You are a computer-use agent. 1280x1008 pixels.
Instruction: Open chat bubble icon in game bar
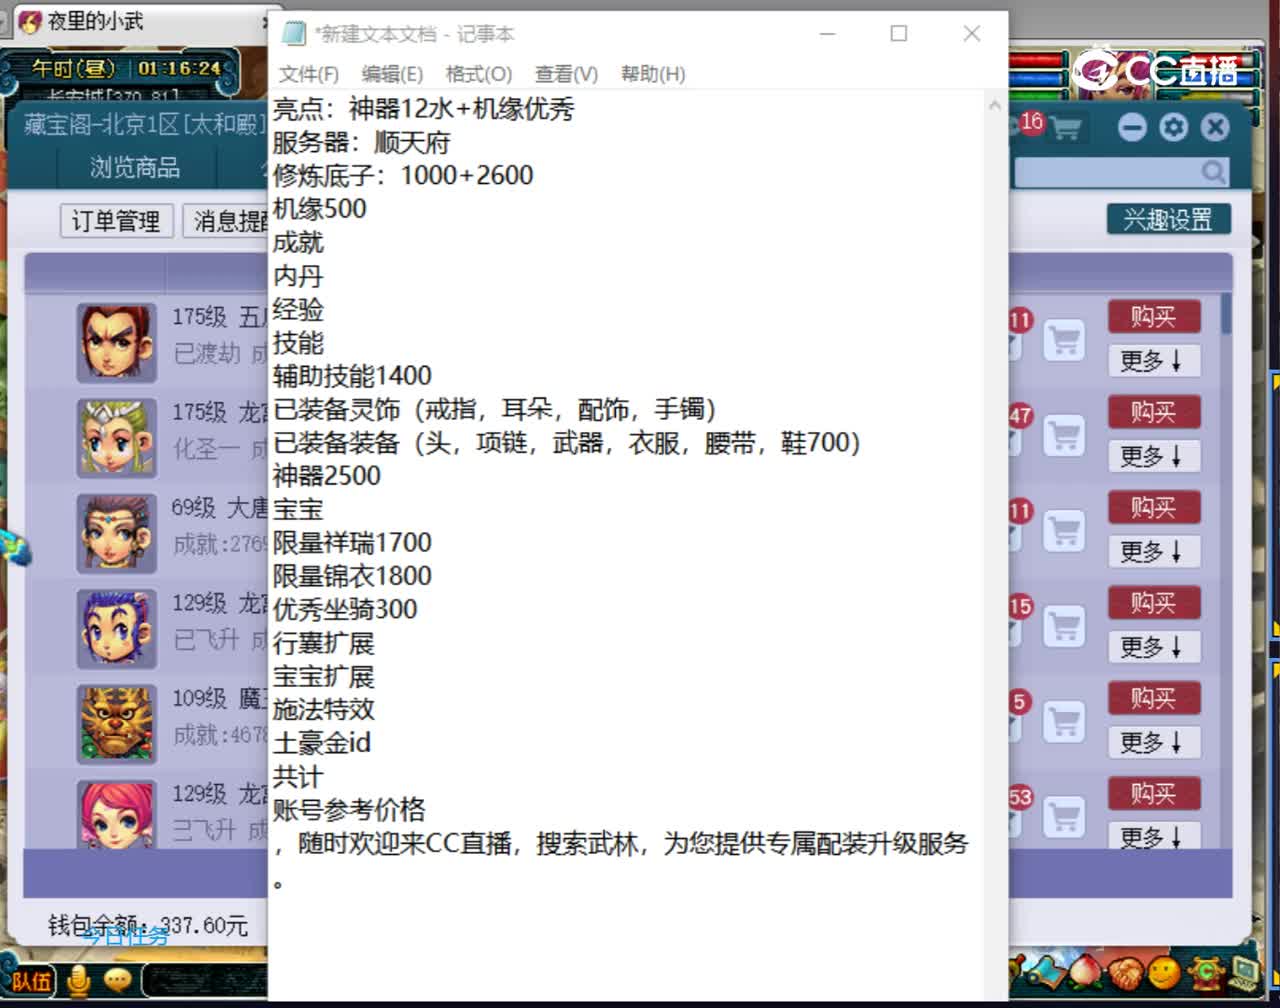point(118,980)
